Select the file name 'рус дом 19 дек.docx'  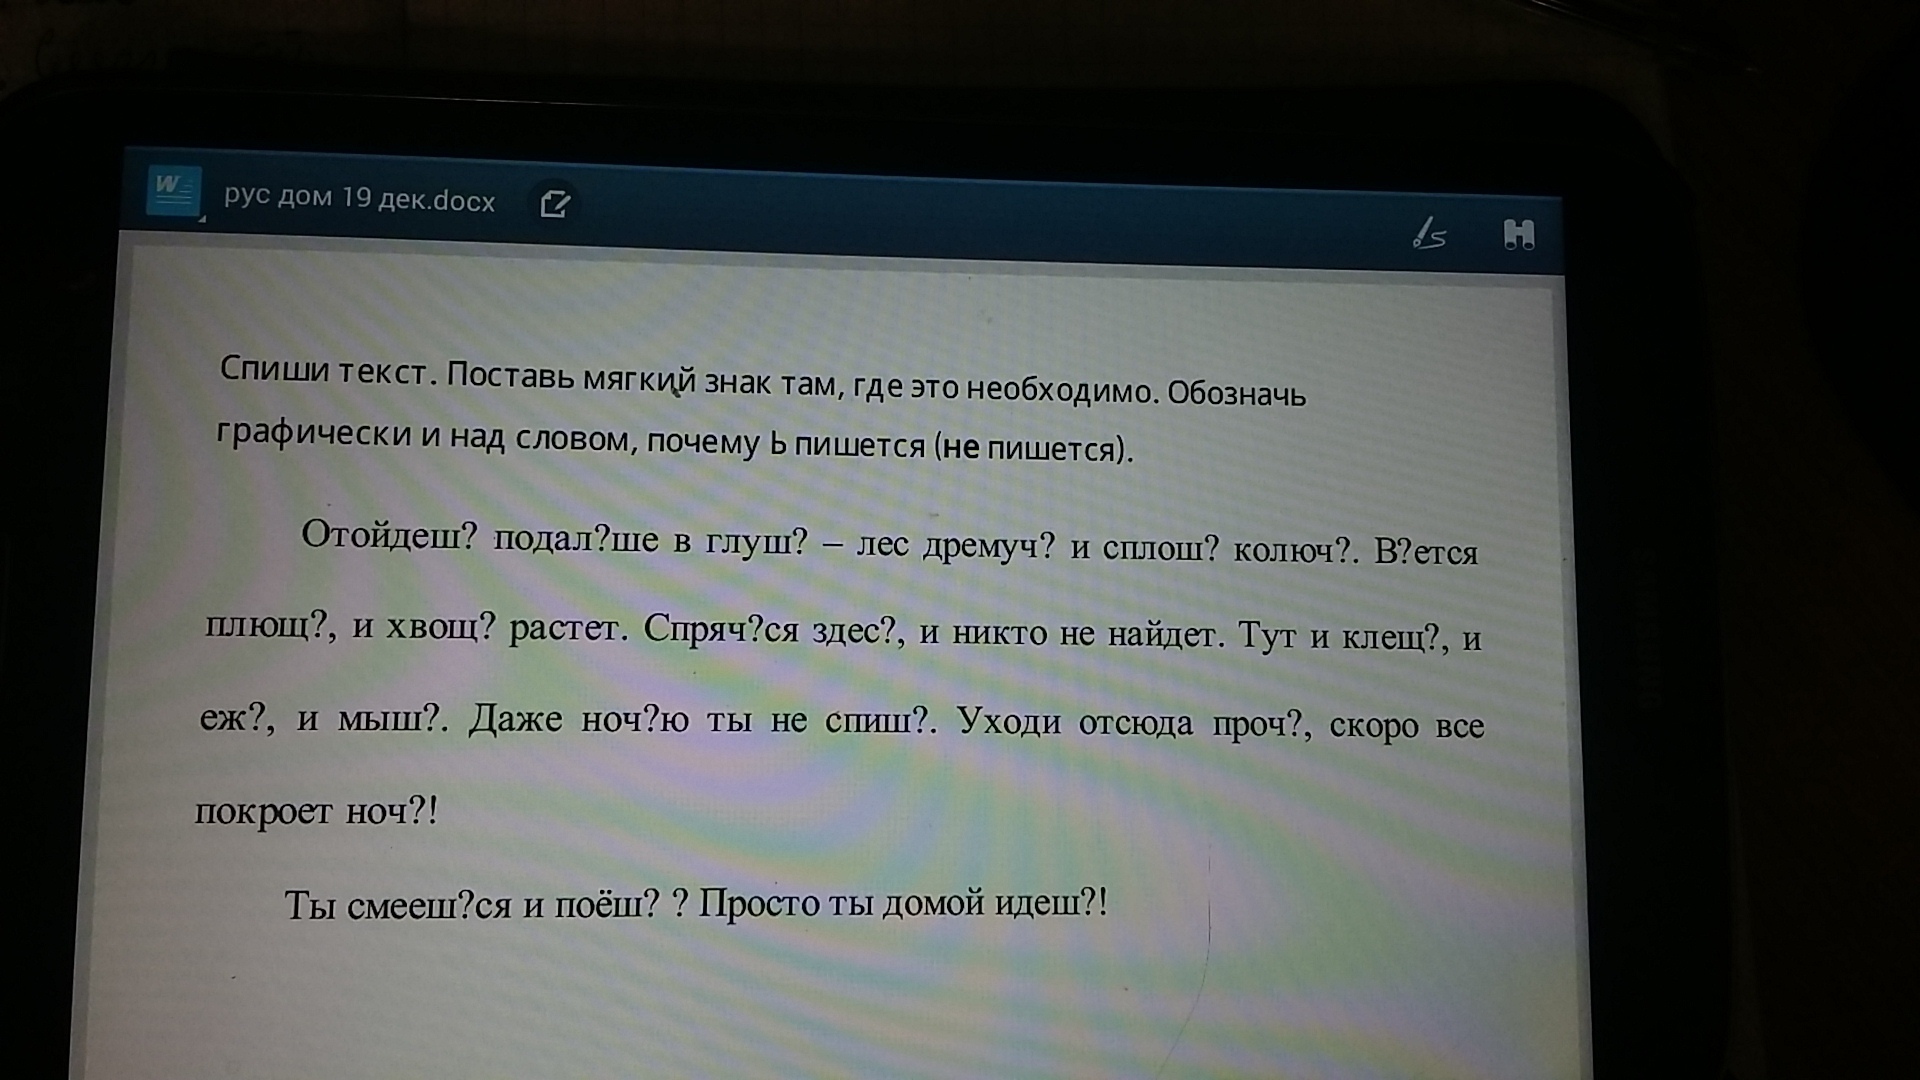click(x=359, y=198)
